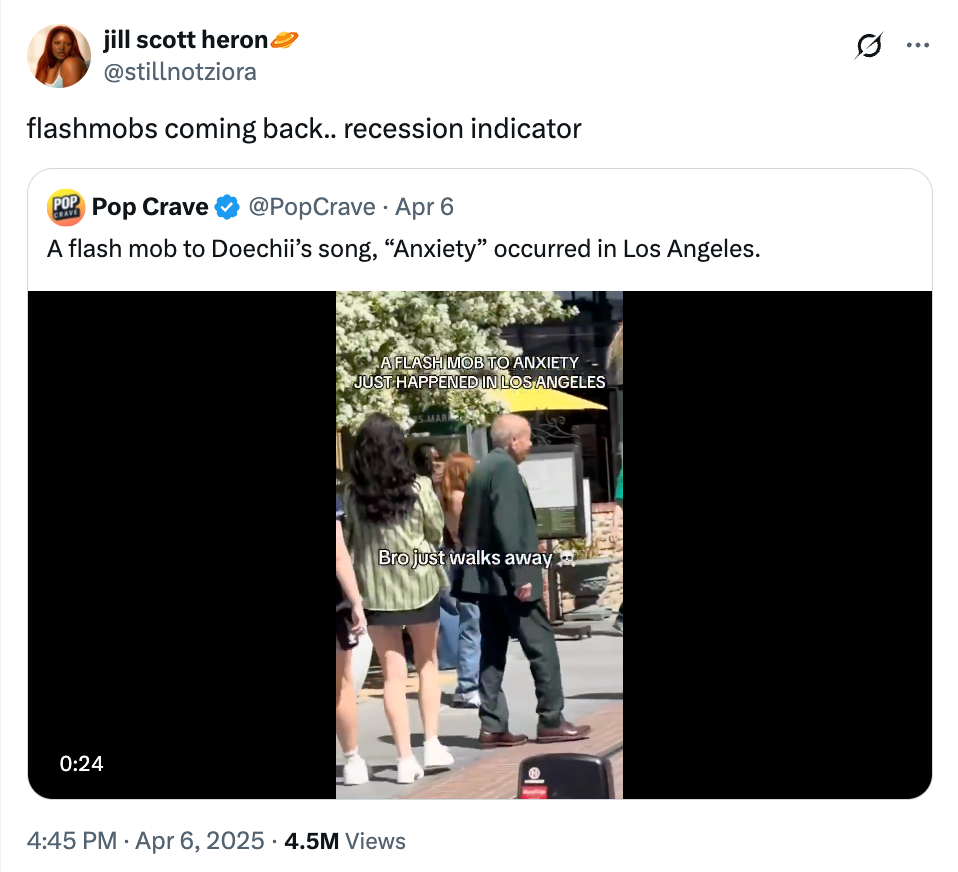958x872 pixels.
Task: Open the Apr 6 timestamp on the quoted tweet
Action: (x=424, y=207)
